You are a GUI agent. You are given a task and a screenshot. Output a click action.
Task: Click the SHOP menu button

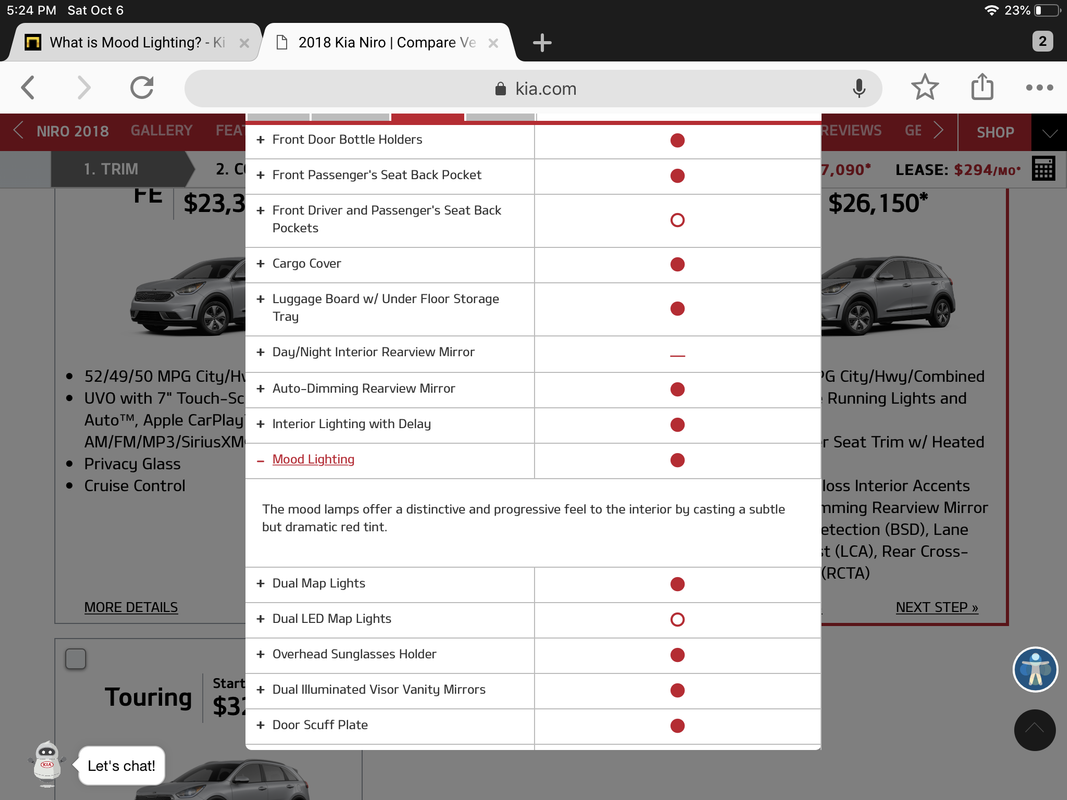995,133
